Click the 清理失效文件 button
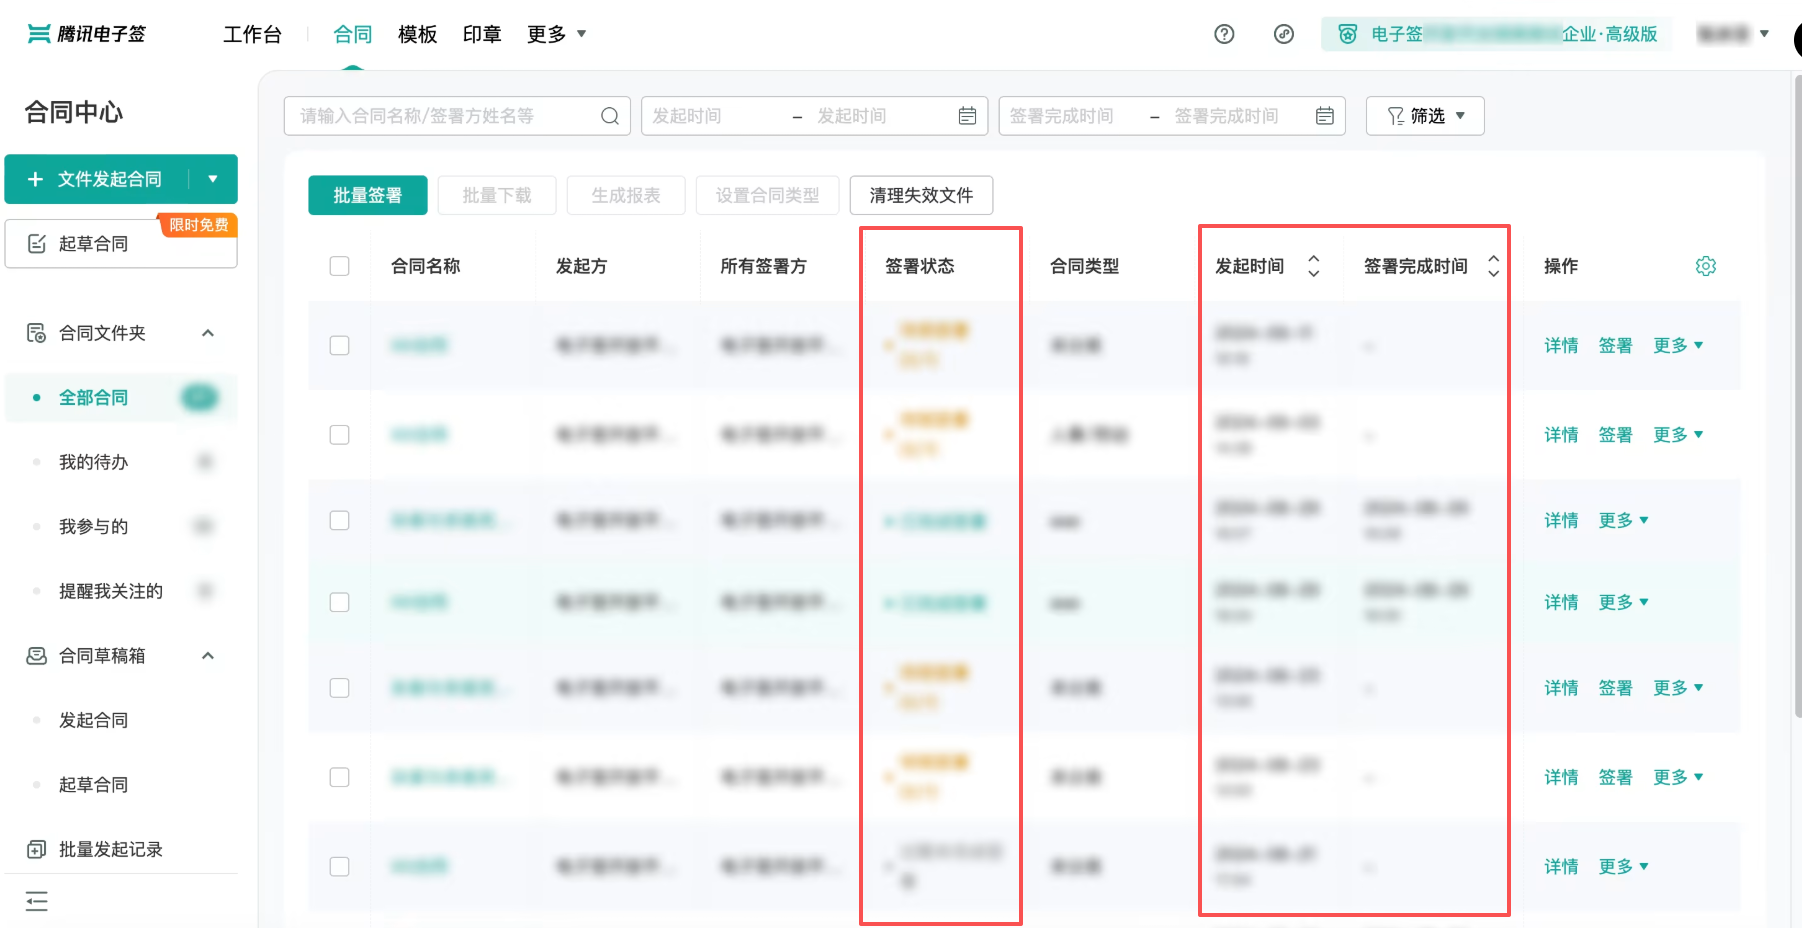This screenshot has width=1802, height=928. point(921,195)
